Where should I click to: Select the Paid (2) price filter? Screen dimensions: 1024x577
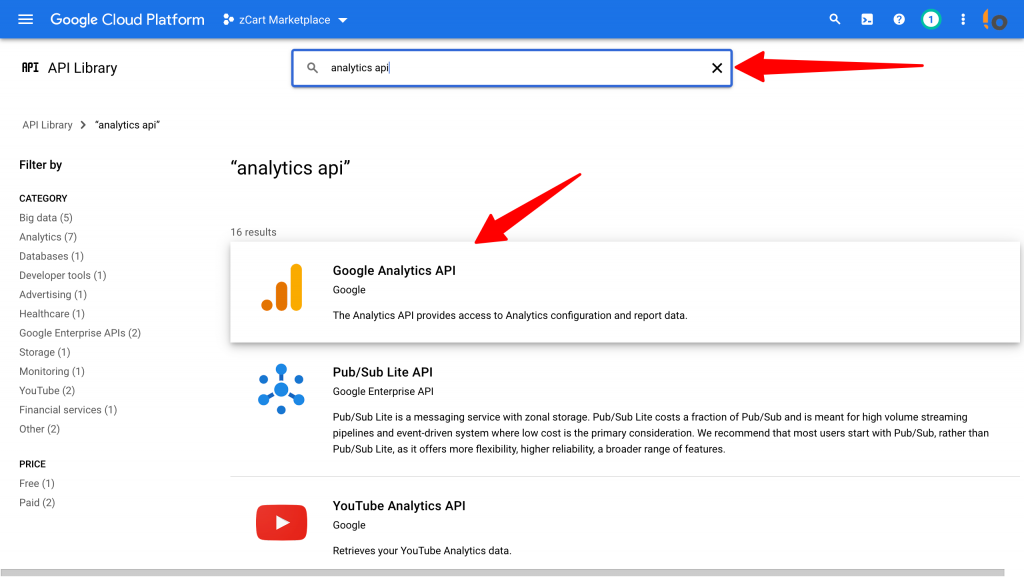pos(37,503)
